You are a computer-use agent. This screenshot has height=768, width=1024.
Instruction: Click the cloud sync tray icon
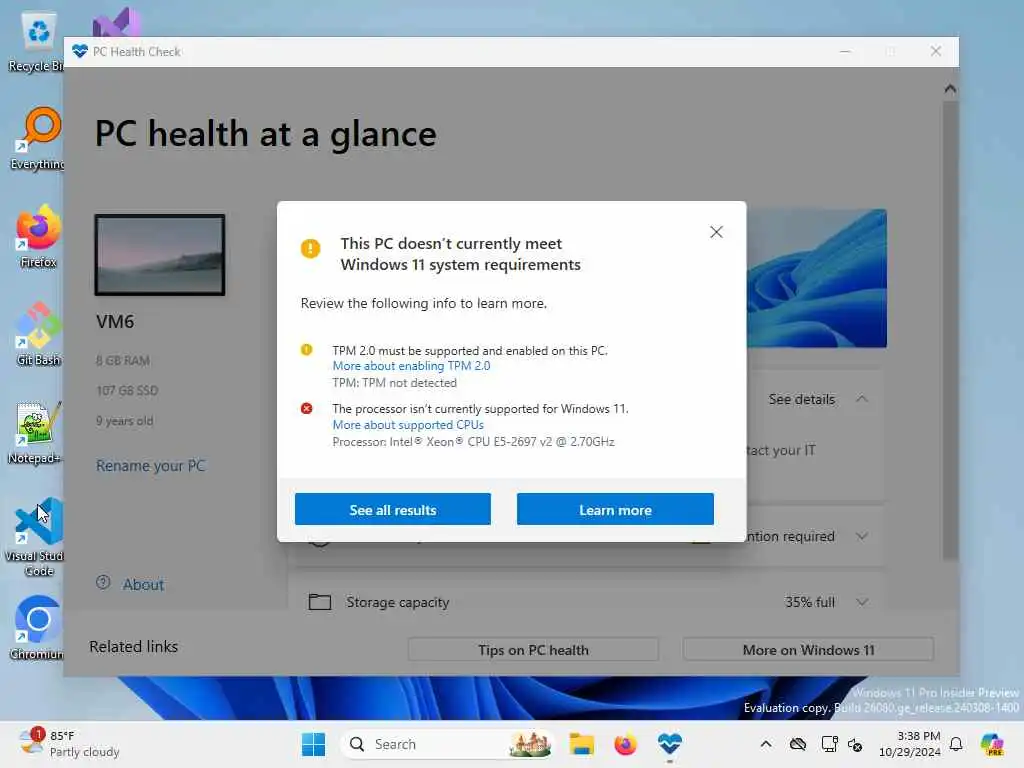click(x=797, y=744)
